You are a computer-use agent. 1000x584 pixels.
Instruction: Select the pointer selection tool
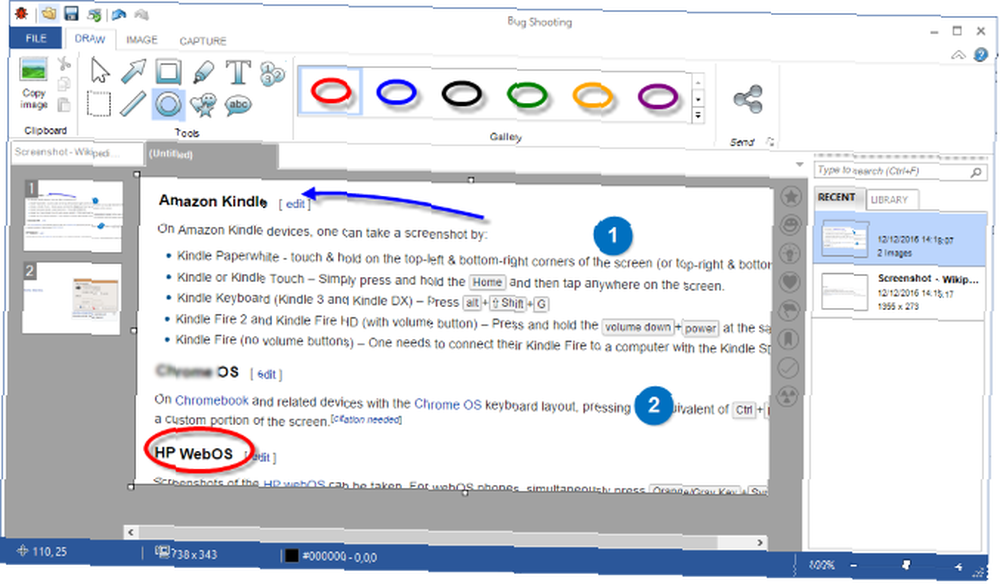coord(99,71)
